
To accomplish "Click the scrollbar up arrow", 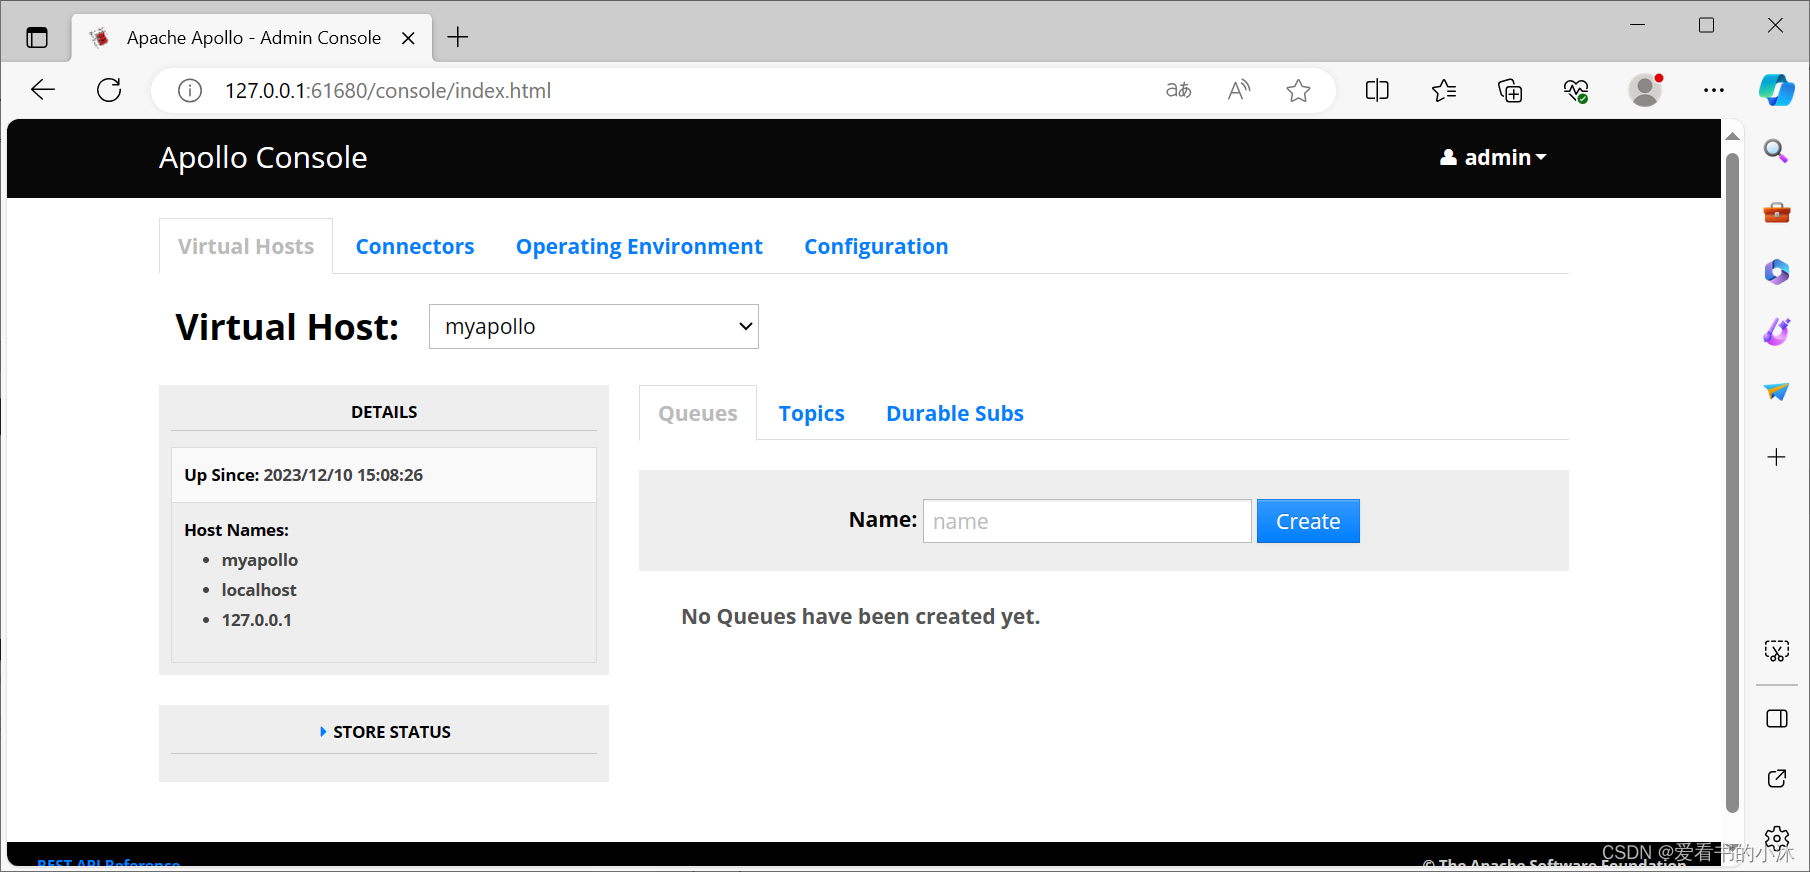I will pos(1732,135).
